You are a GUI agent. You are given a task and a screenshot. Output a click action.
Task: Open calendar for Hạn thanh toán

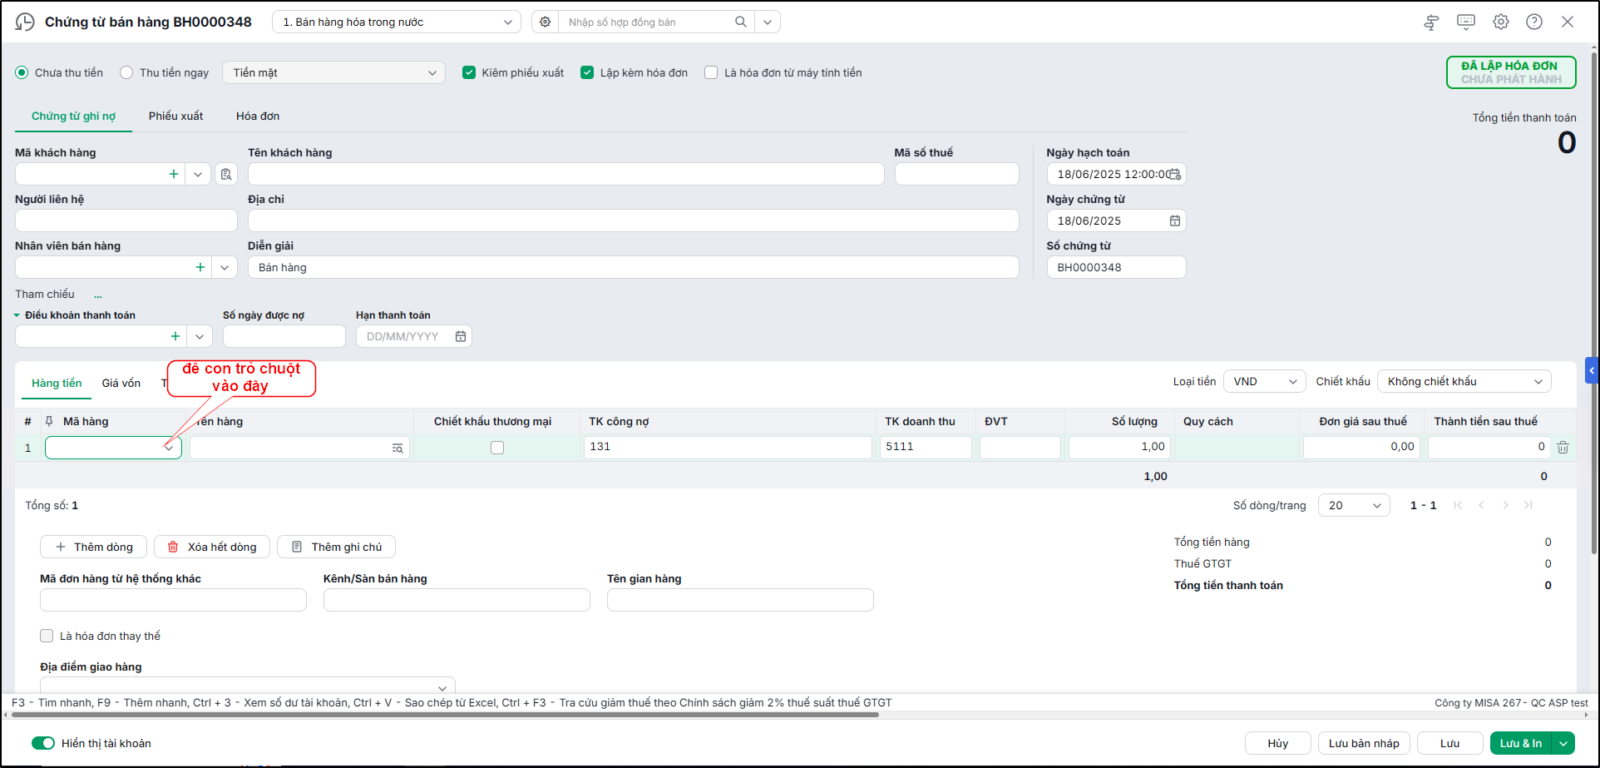(x=461, y=337)
